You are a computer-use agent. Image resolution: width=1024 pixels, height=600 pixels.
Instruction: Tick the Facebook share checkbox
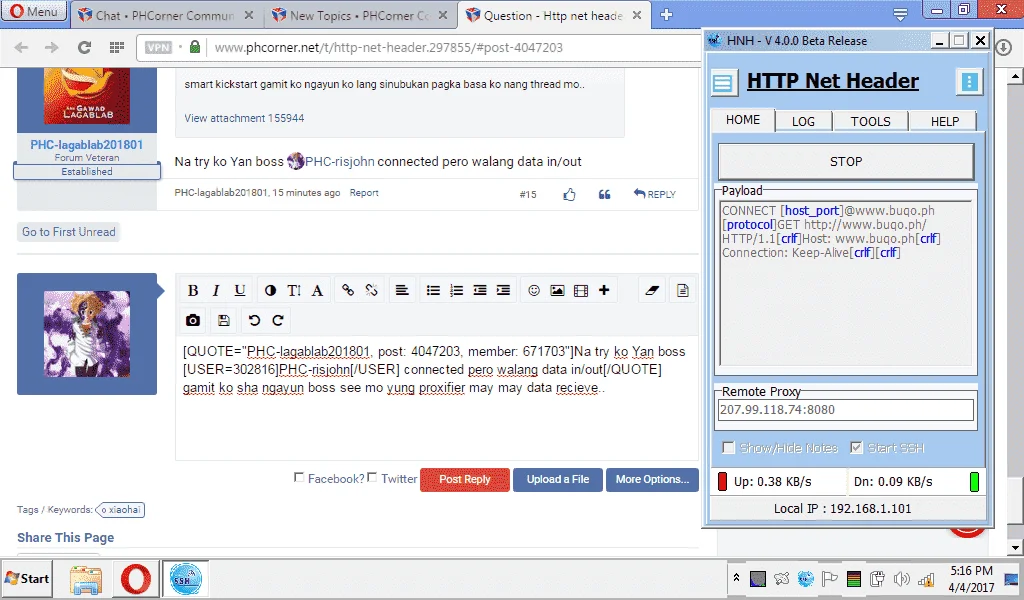click(298, 477)
